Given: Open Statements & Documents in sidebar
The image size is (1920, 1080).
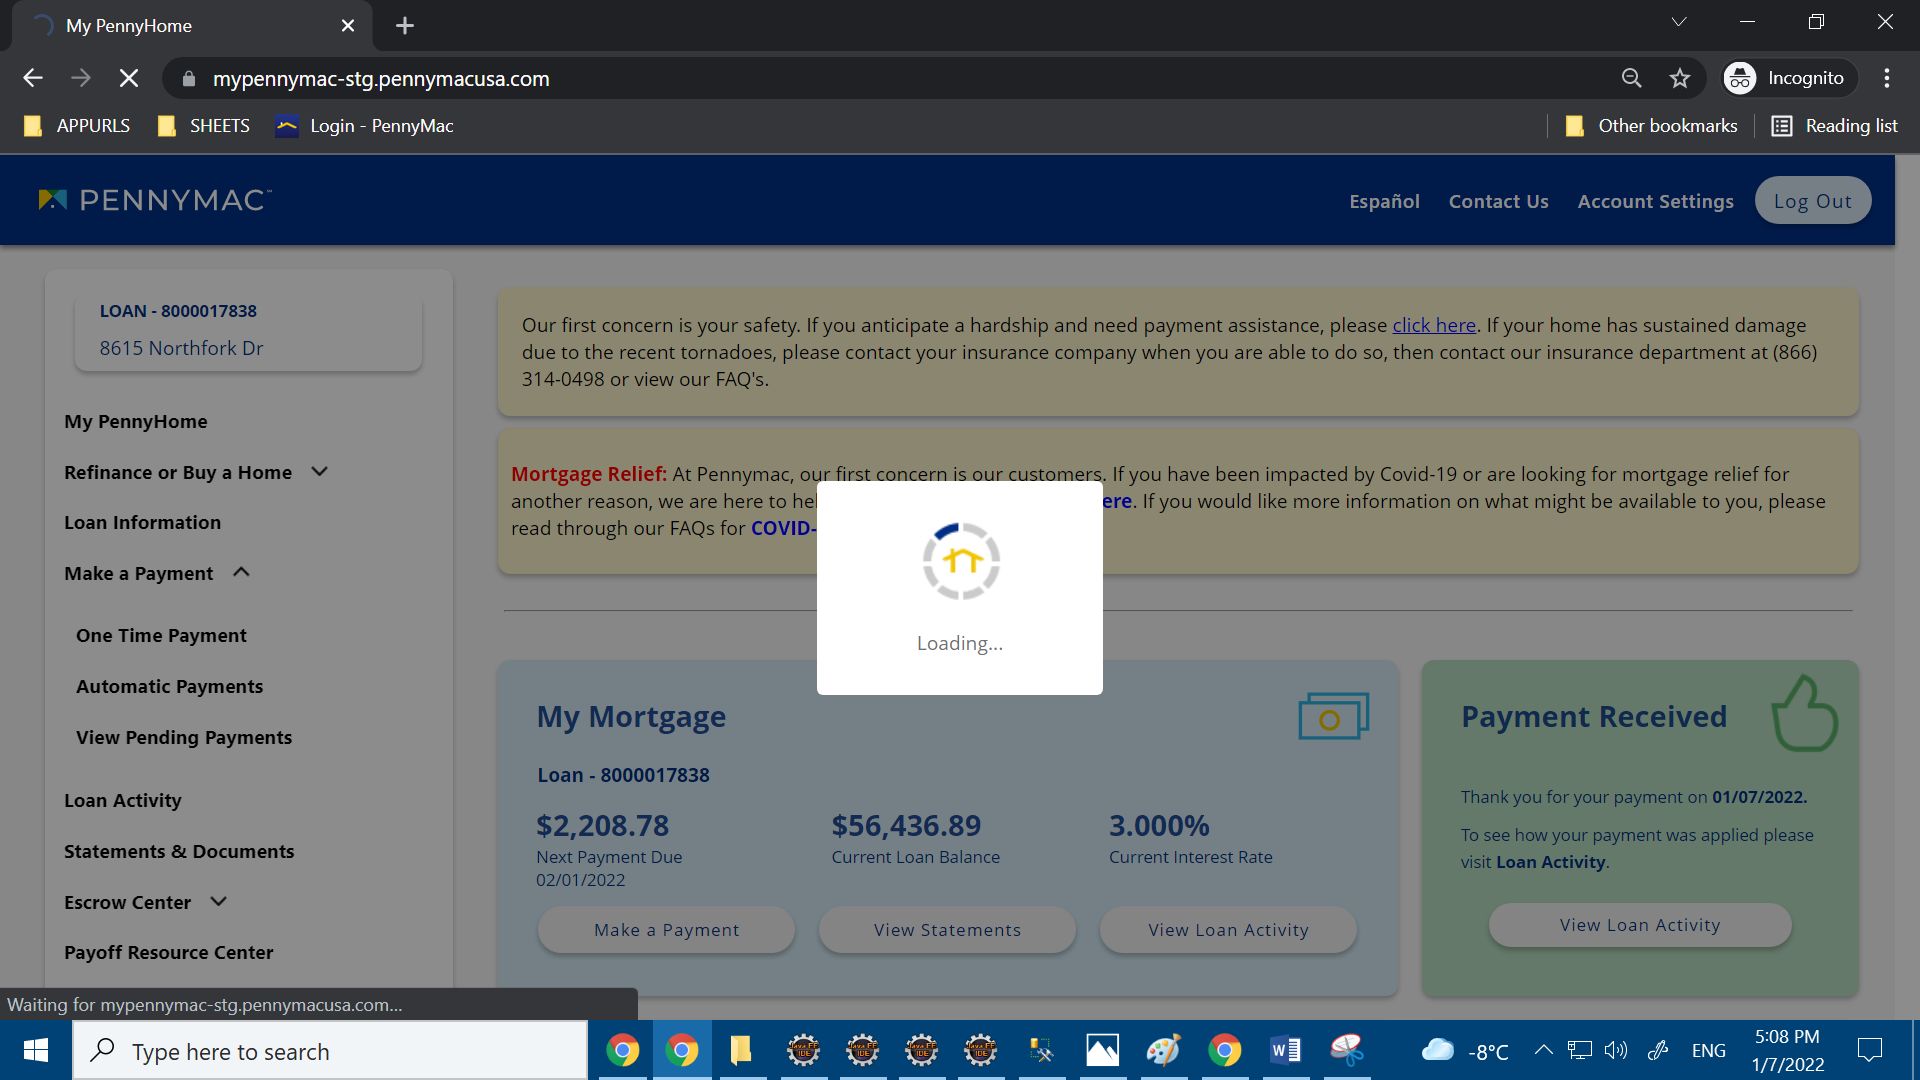Looking at the screenshot, I should 179,851.
